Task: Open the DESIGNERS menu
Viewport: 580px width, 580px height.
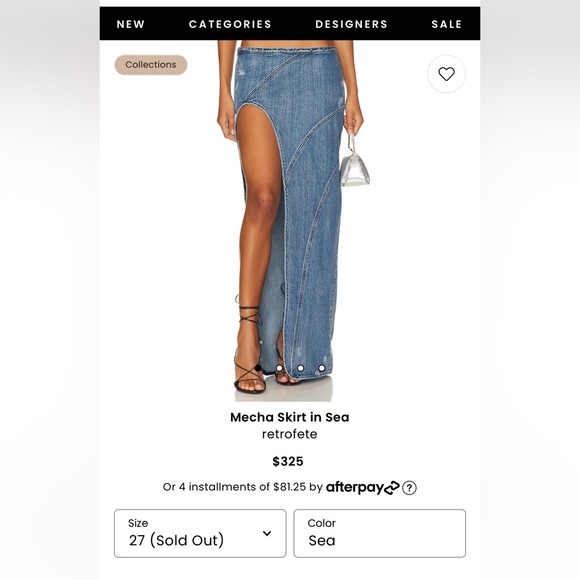Action: pyautogui.click(x=351, y=24)
